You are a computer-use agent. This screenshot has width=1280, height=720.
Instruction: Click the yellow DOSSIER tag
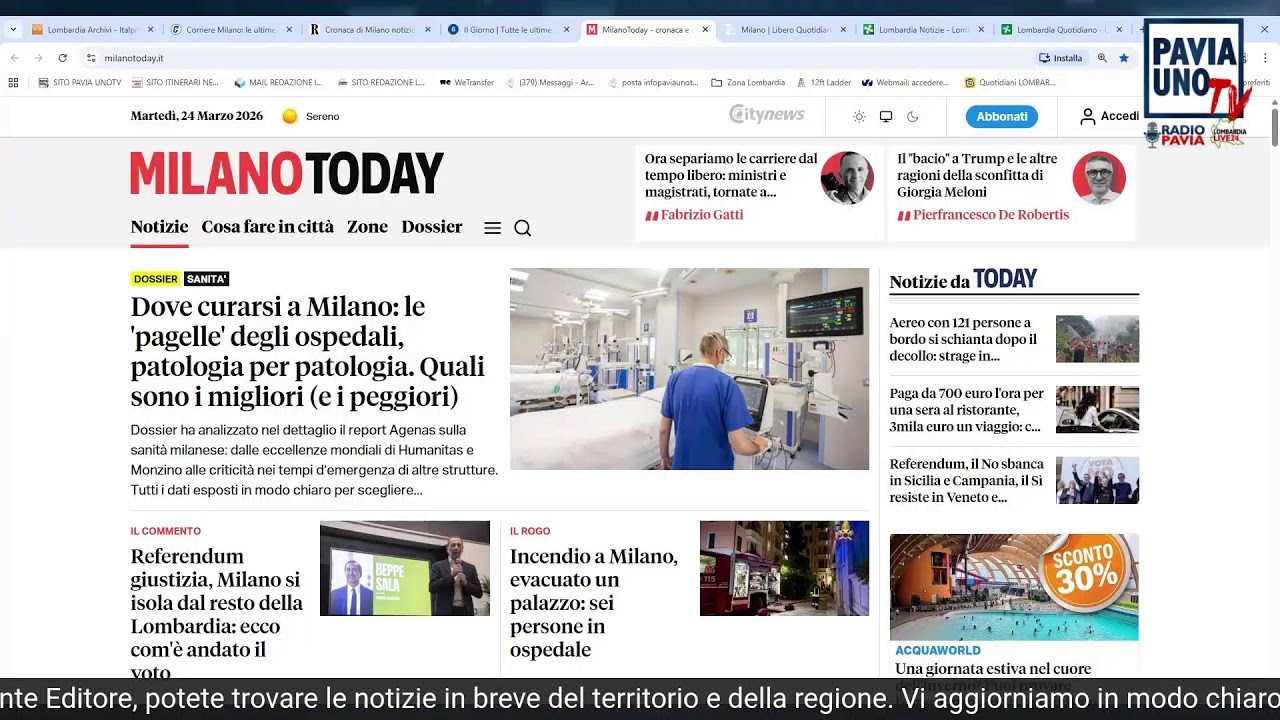[155, 279]
